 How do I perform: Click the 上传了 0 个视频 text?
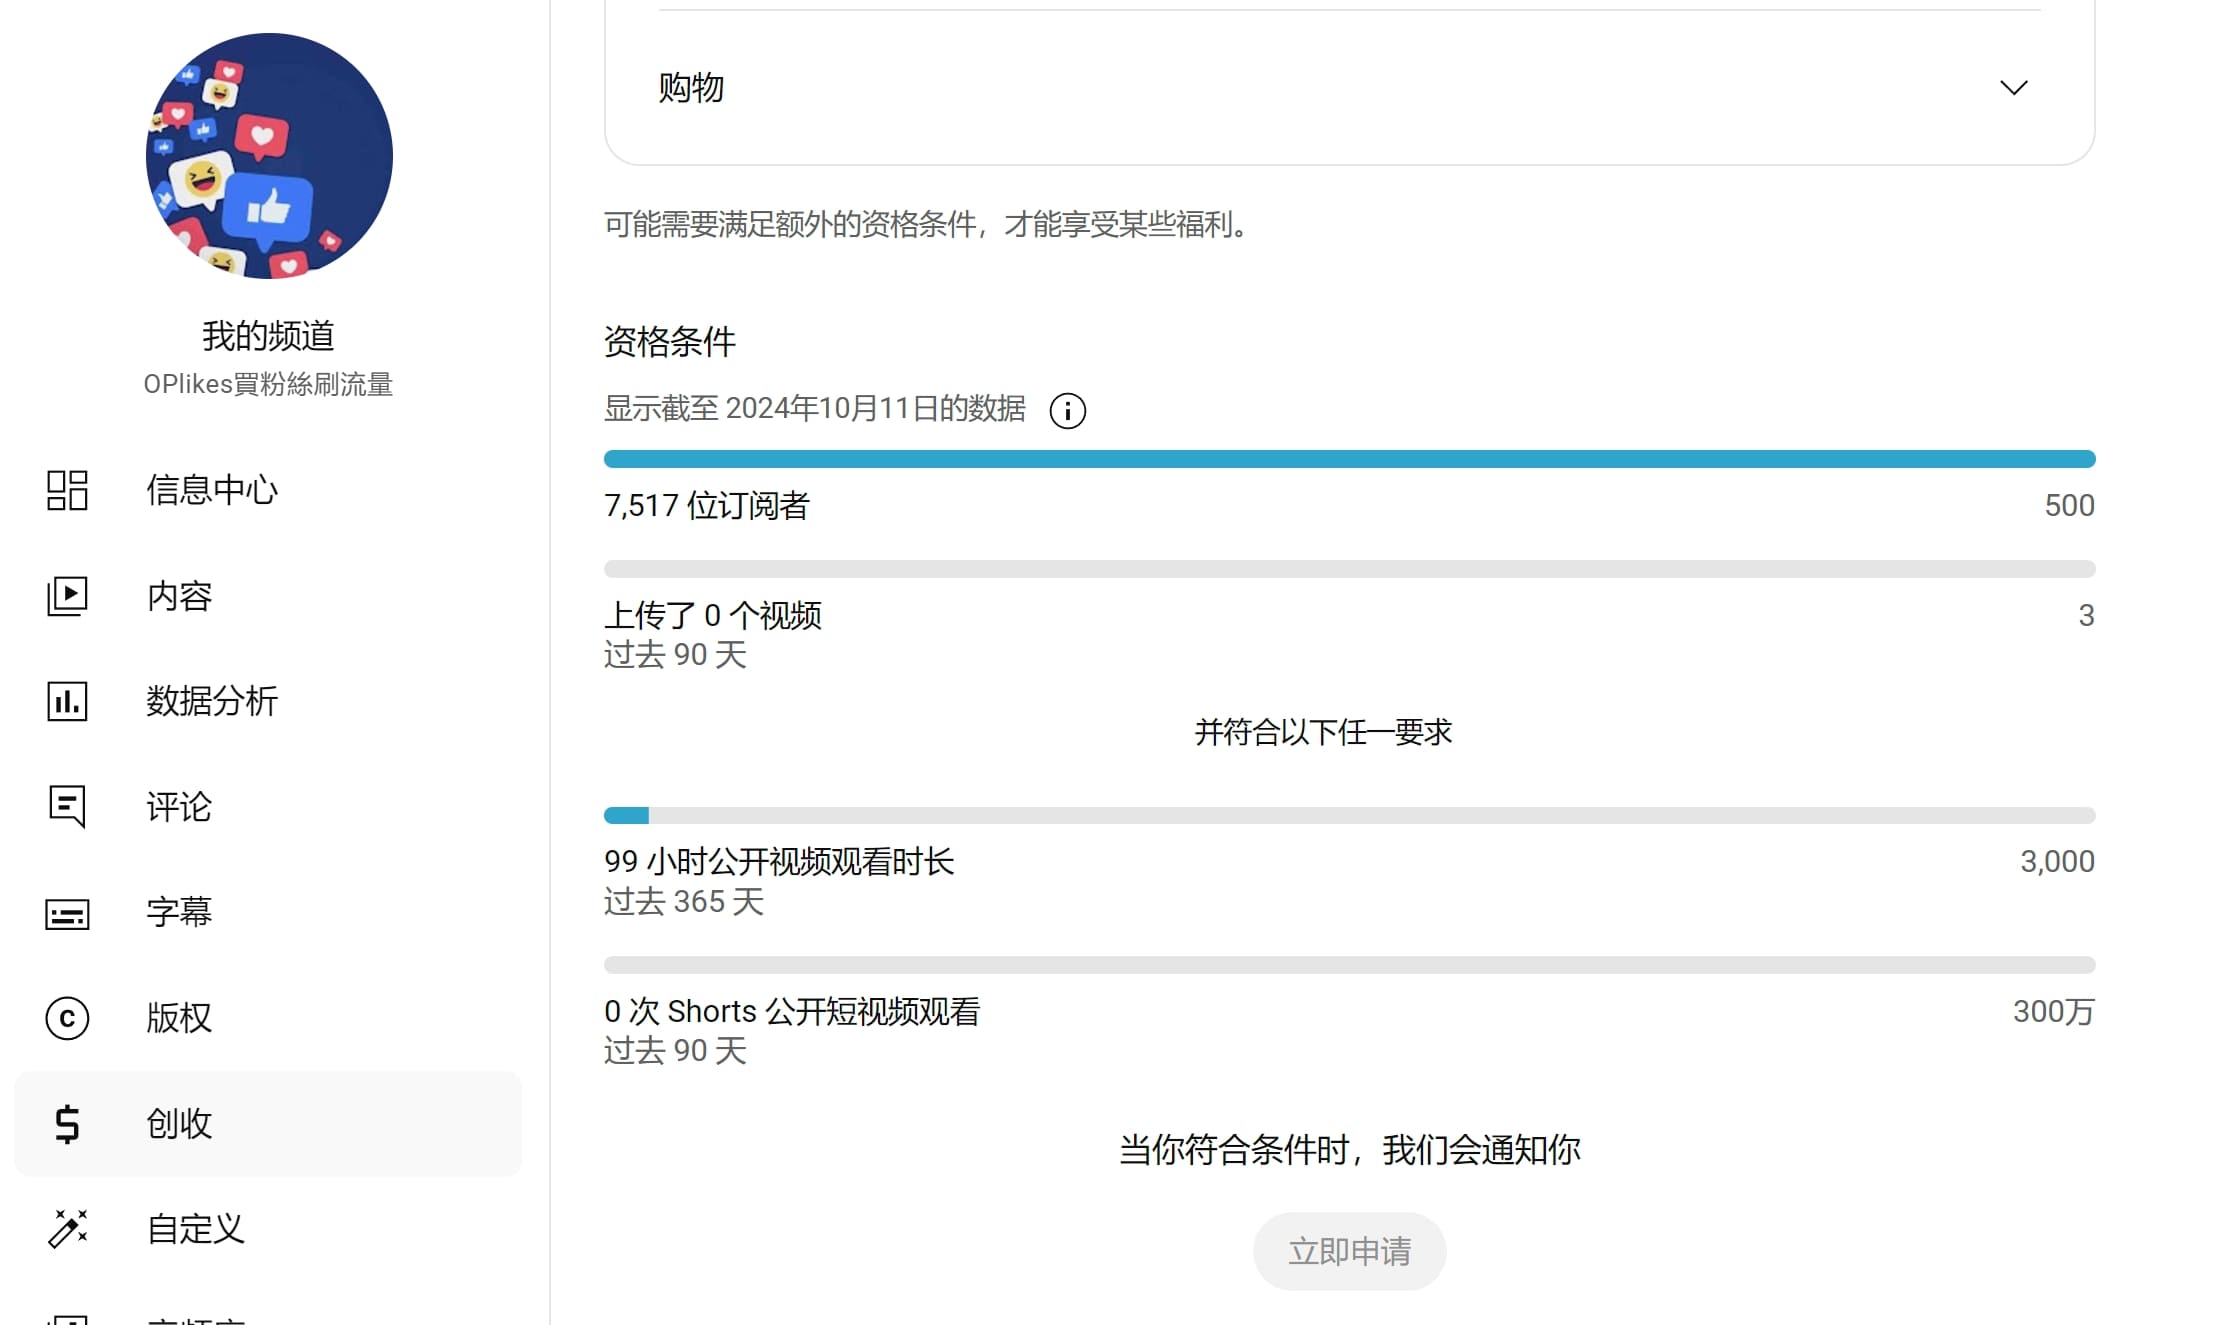pyautogui.click(x=713, y=615)
